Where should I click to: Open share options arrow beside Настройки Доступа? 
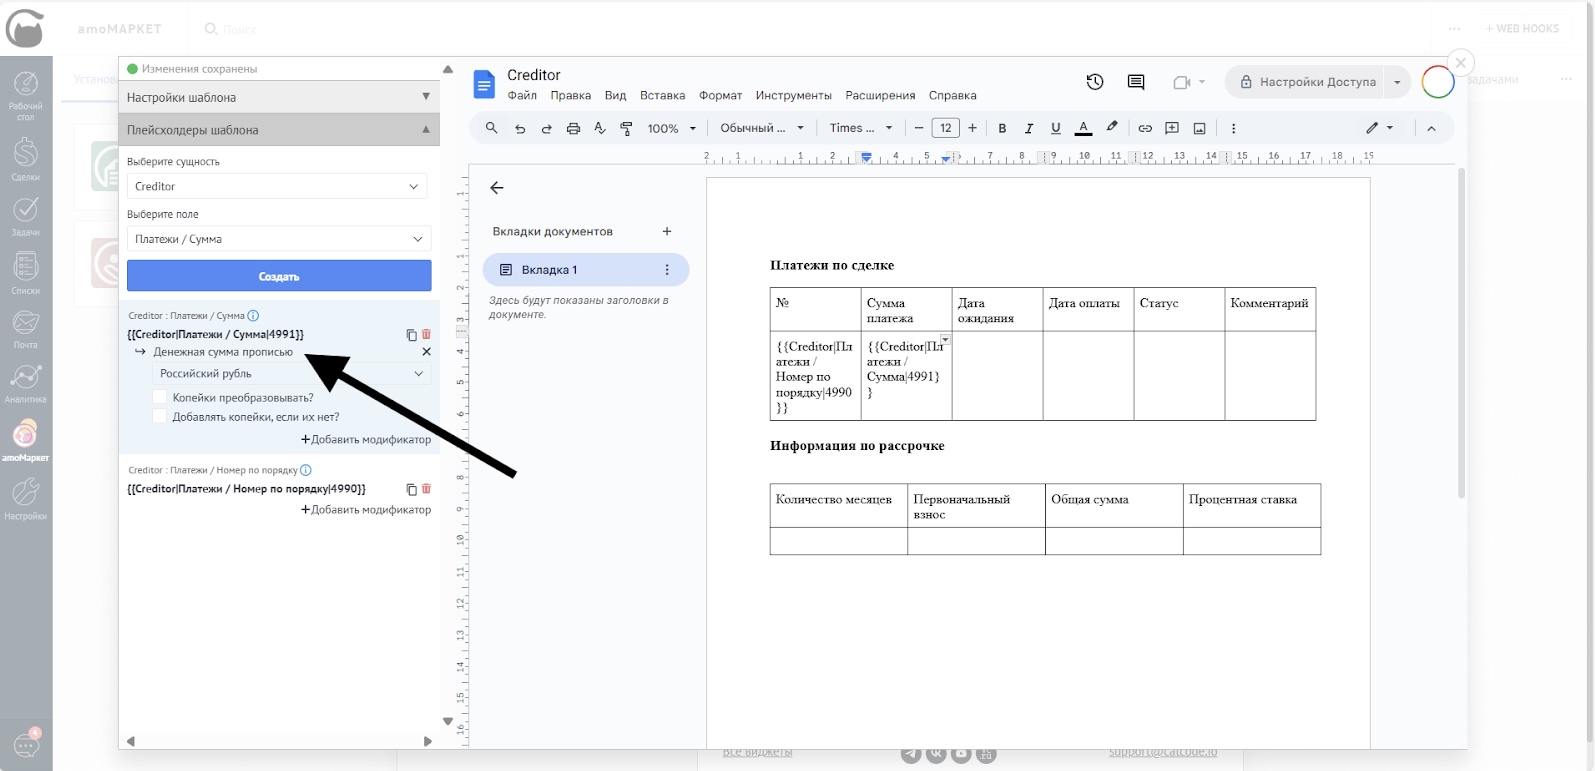pos(1397,82)
